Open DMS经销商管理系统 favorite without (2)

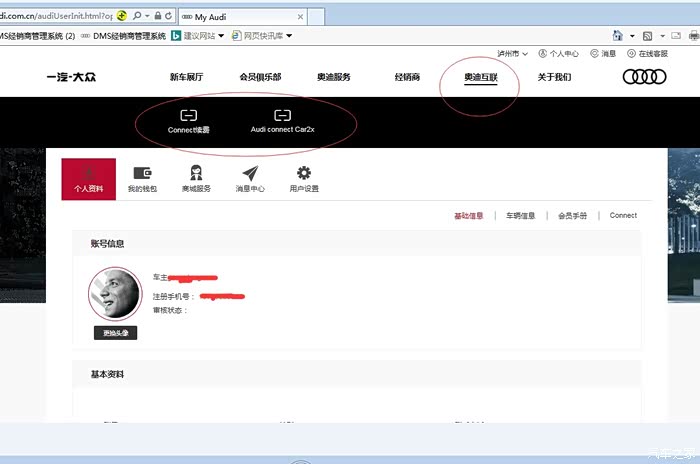(x=123, y=36)
